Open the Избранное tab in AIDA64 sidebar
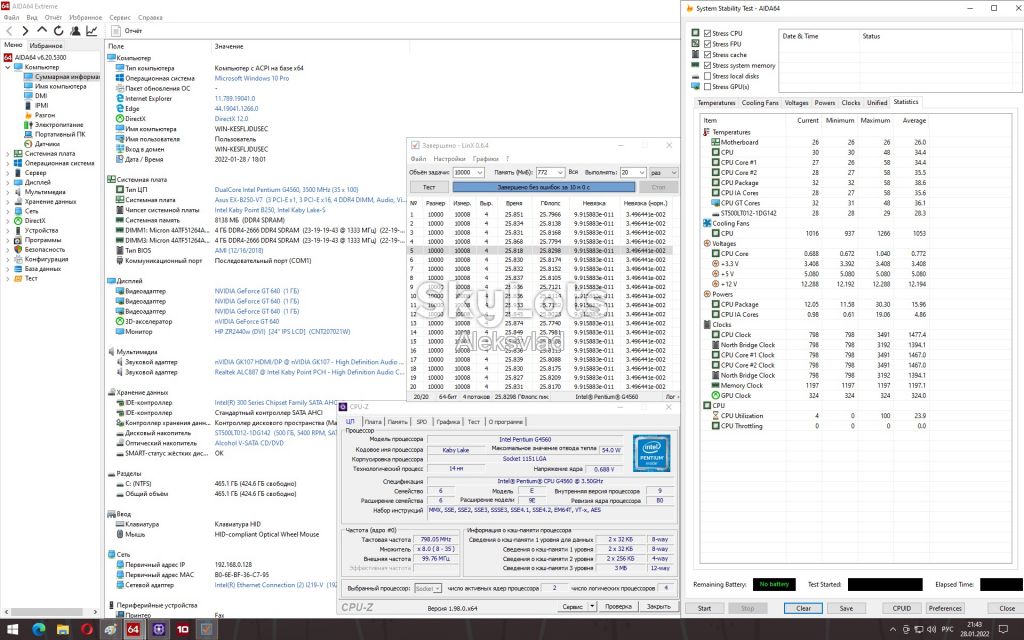The image size is (1024, 640). [46, 46]
